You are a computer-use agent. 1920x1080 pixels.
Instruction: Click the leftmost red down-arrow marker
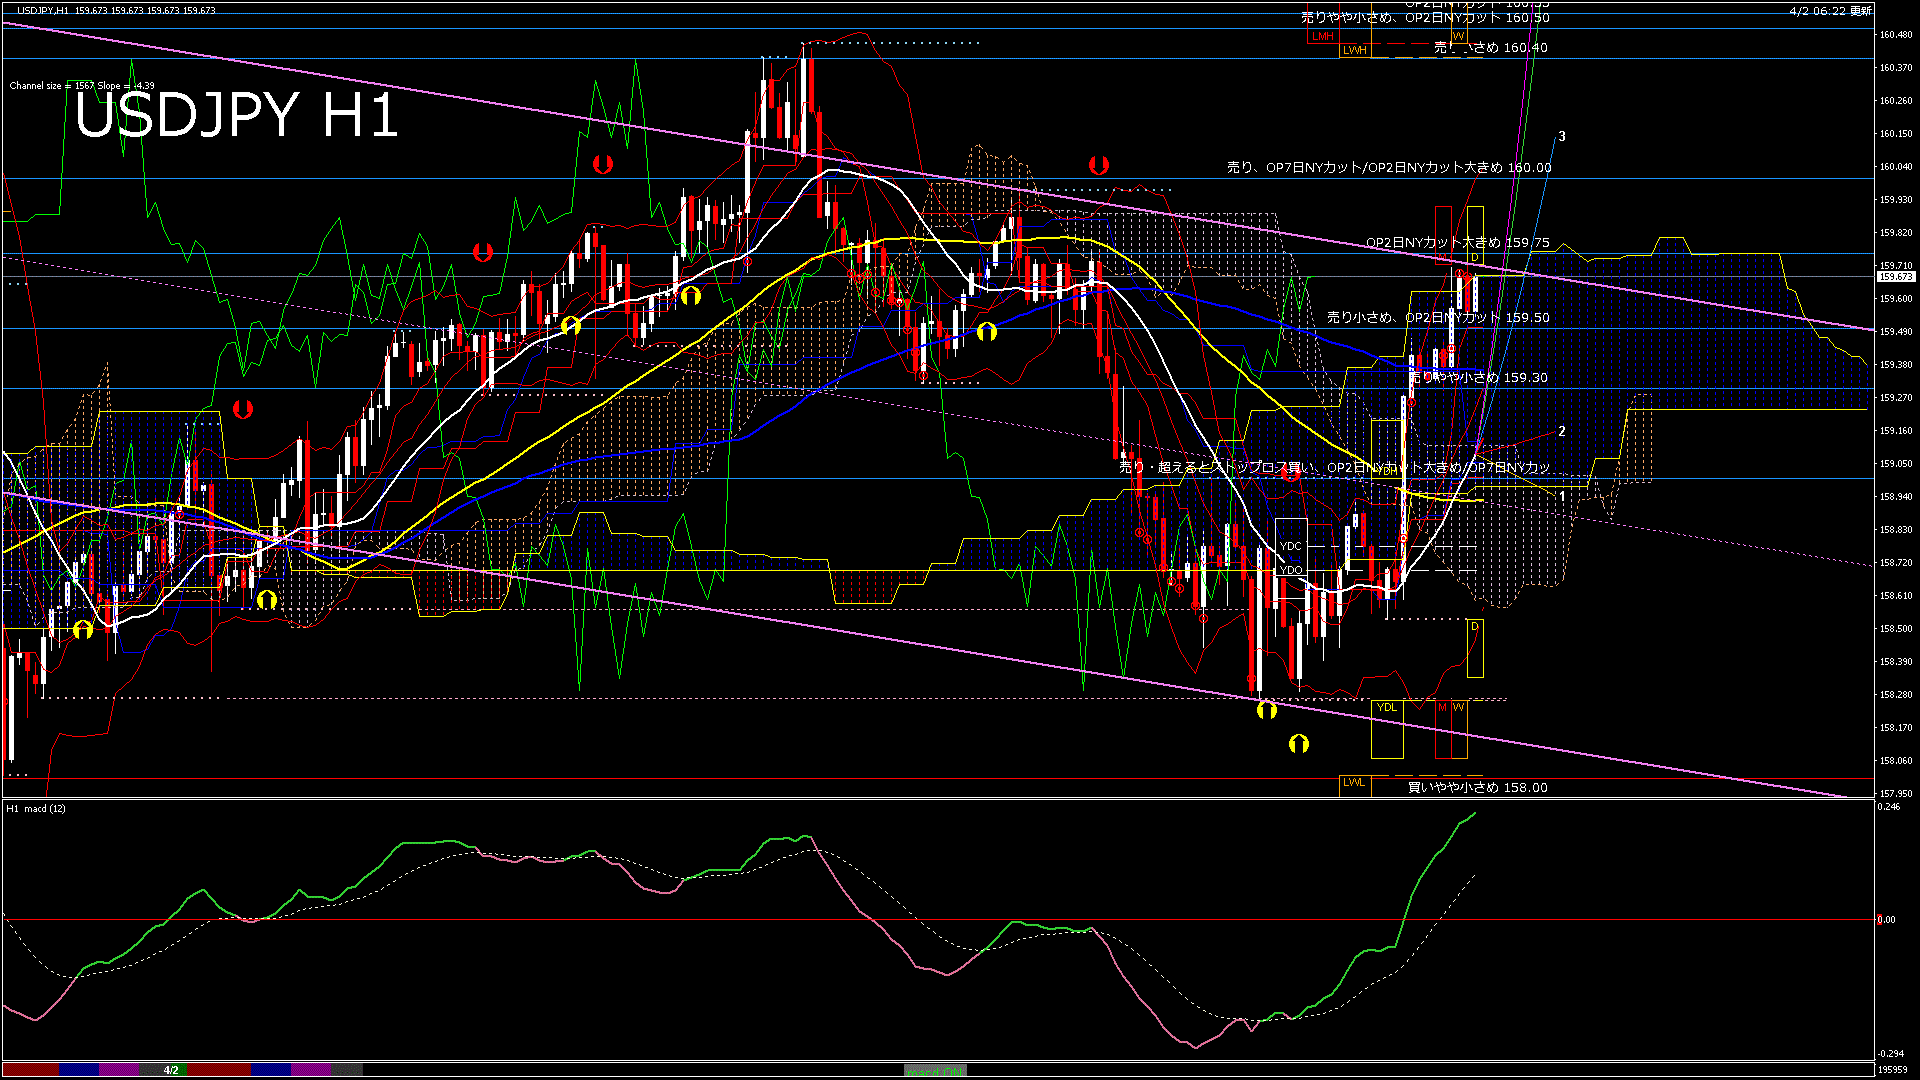[243, 409]
